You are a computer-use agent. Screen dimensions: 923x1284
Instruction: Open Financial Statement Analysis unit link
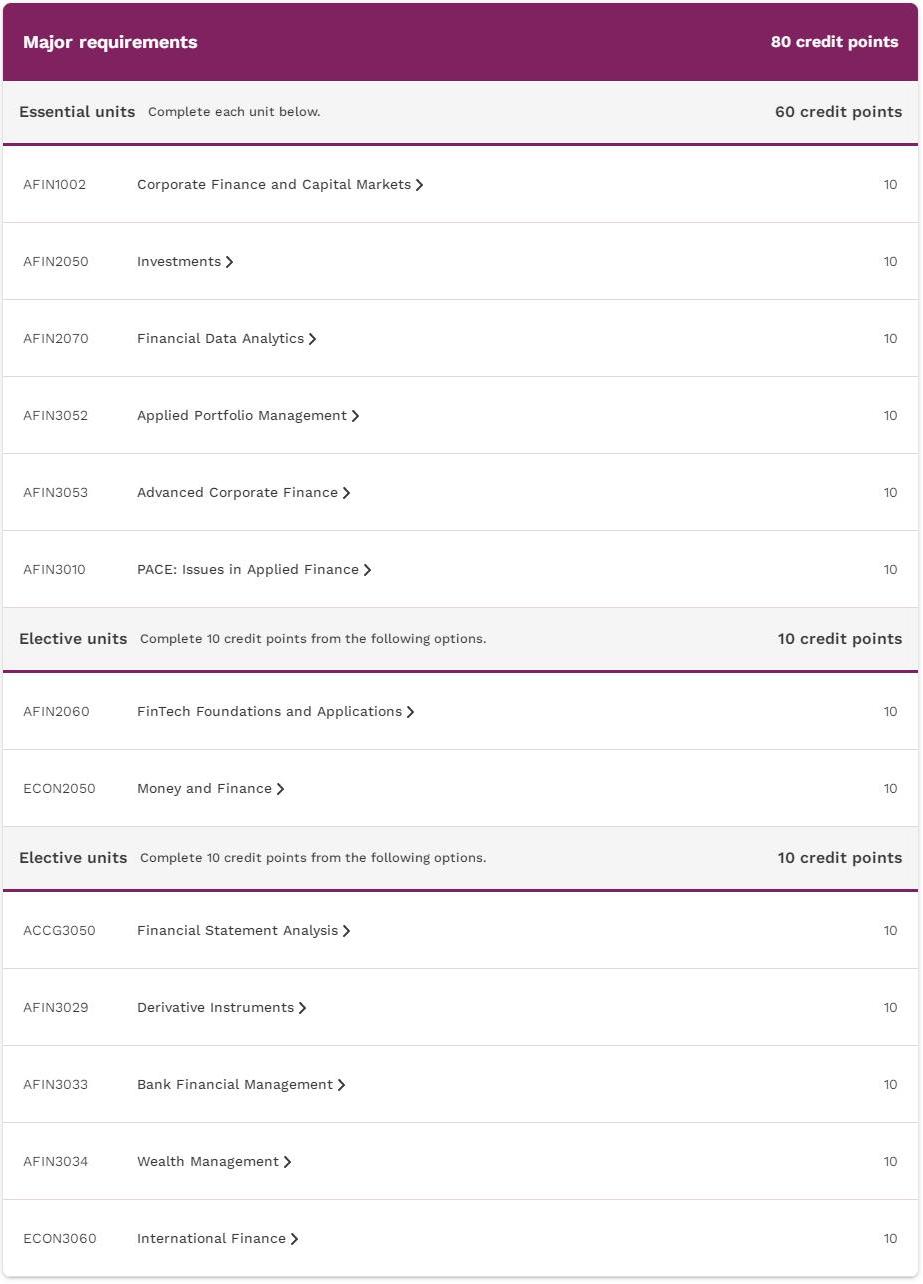243,931
